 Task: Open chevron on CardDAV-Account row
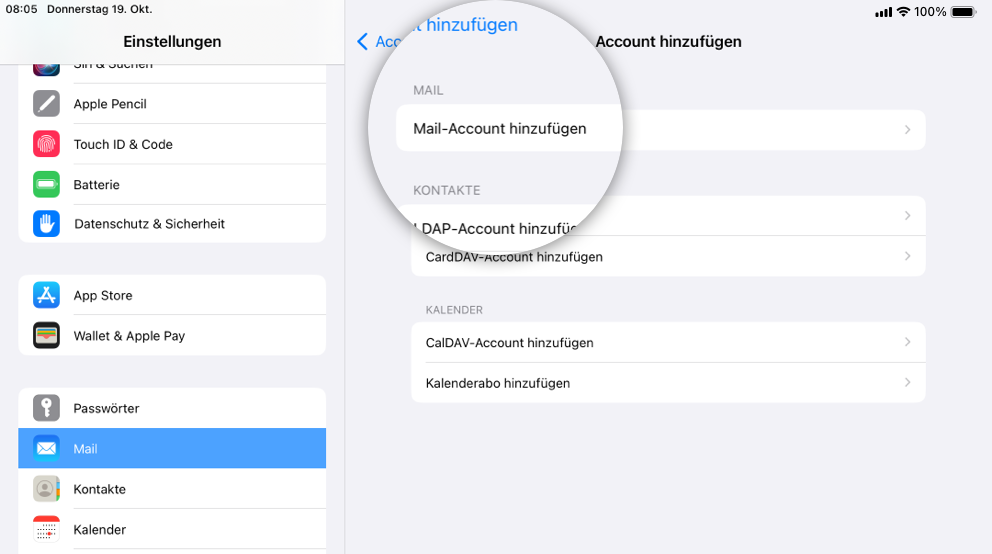[x=907, y=256]
